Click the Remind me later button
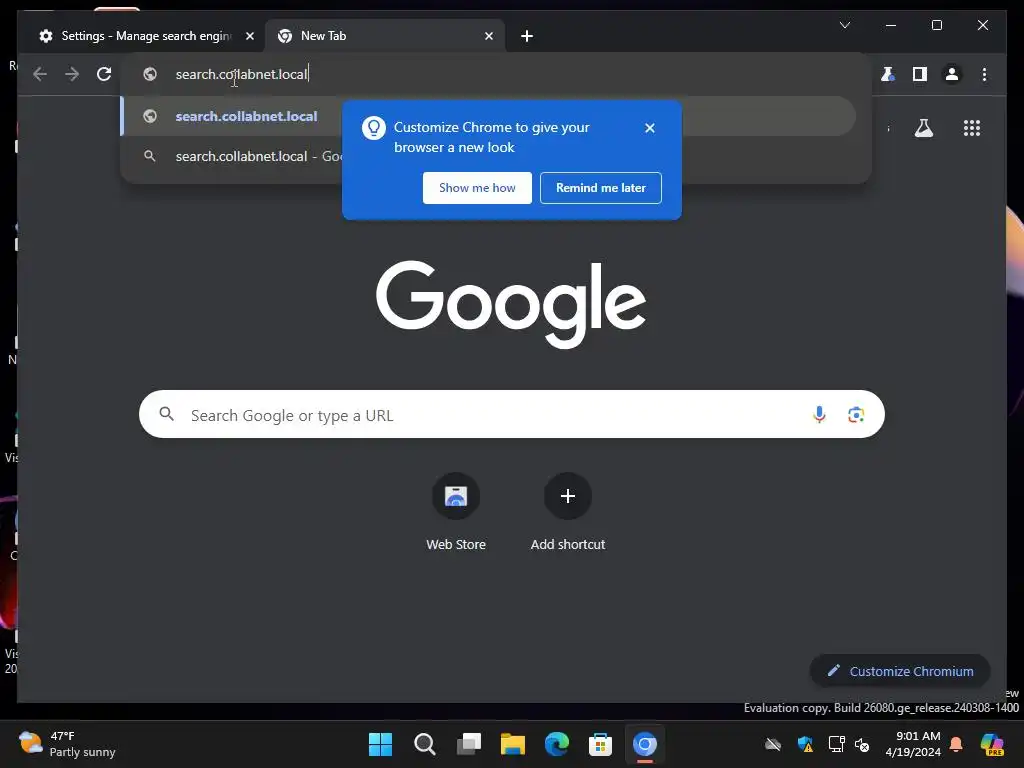 pos(601,188)
